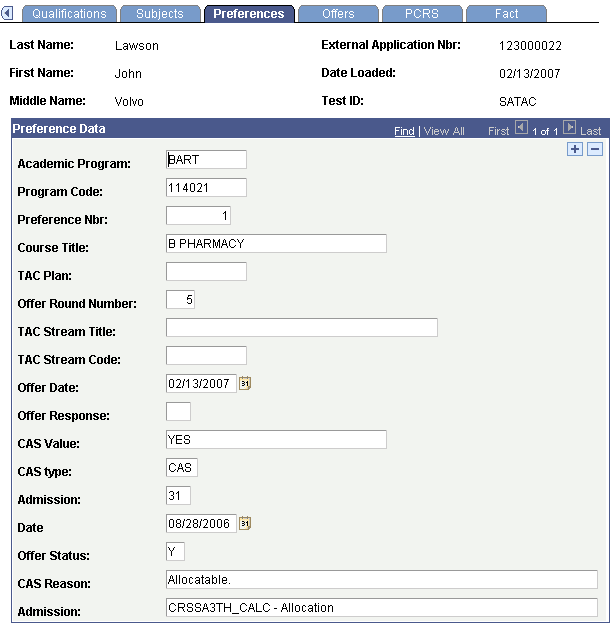
Task: Focus the Offer Date field
Action: [x=201, y=384]
